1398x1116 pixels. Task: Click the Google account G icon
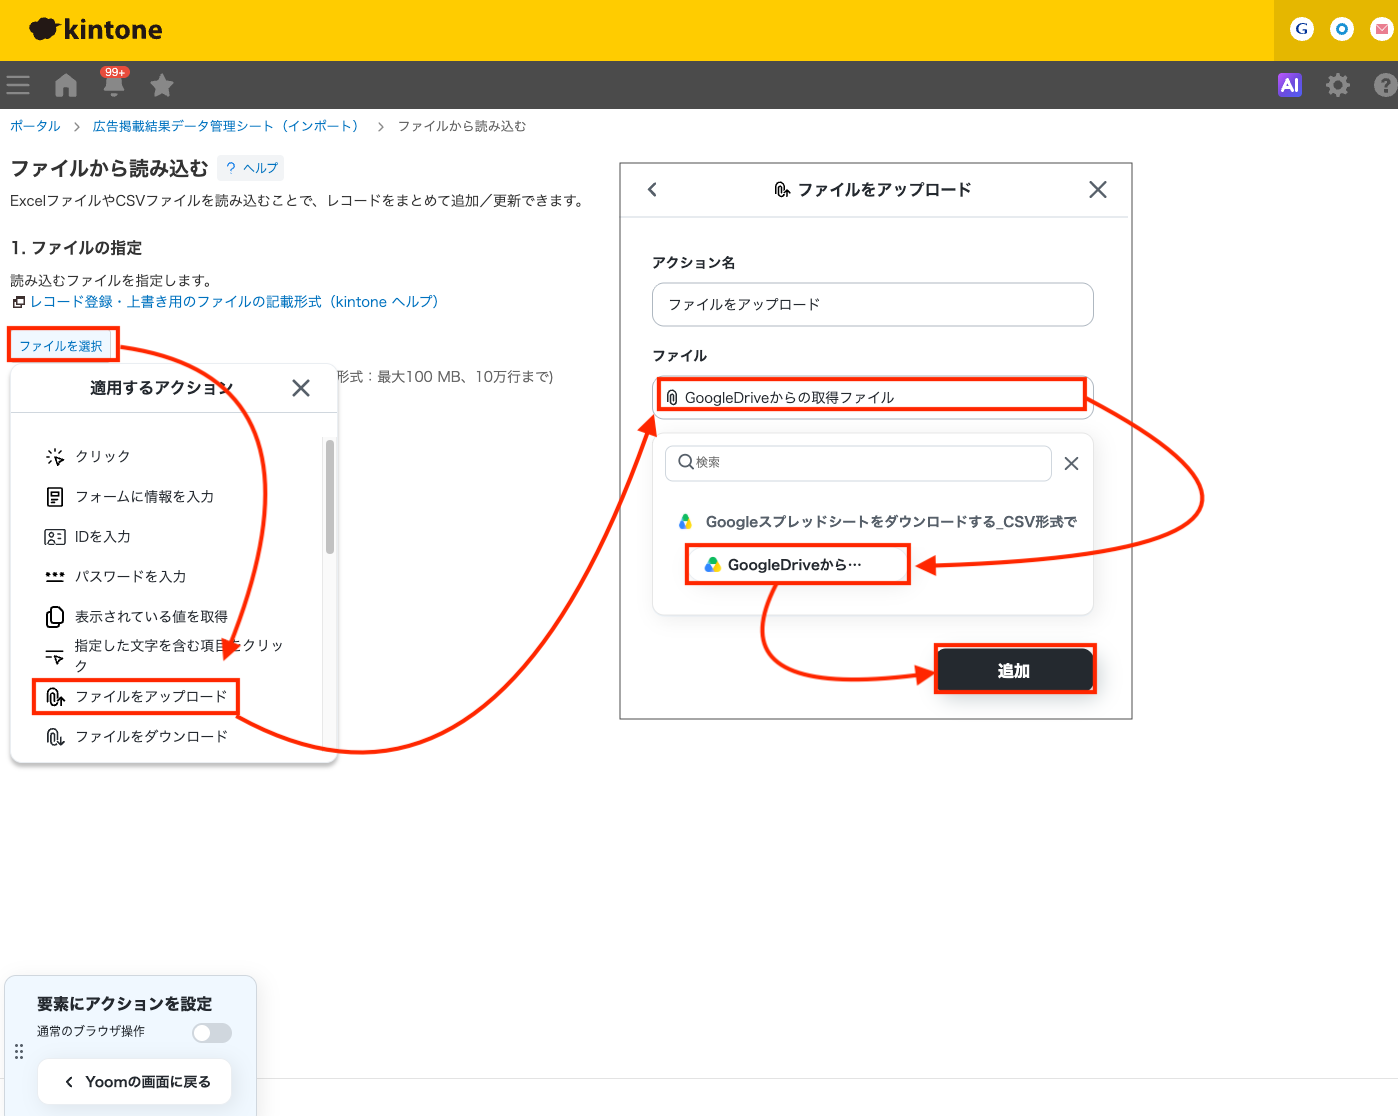(x=1301, y=29)
